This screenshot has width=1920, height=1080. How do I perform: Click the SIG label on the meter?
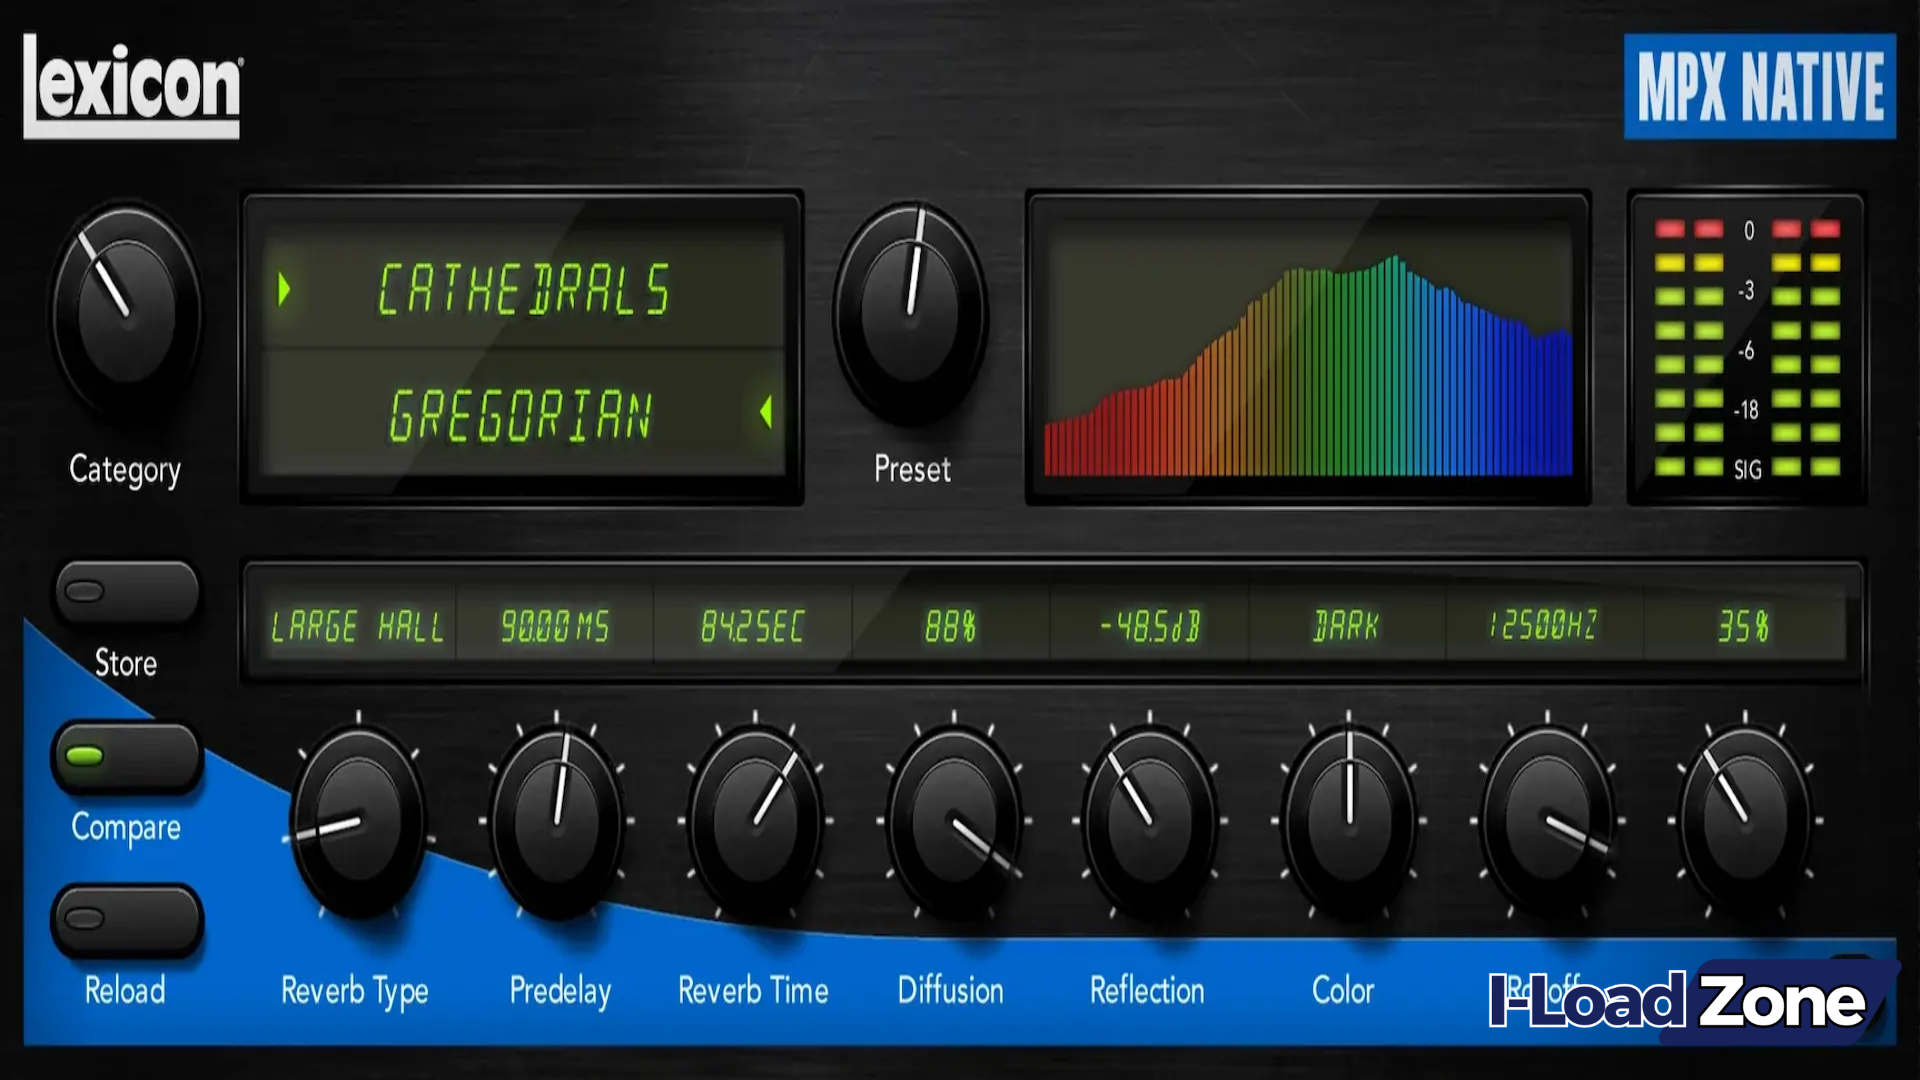1747,469
